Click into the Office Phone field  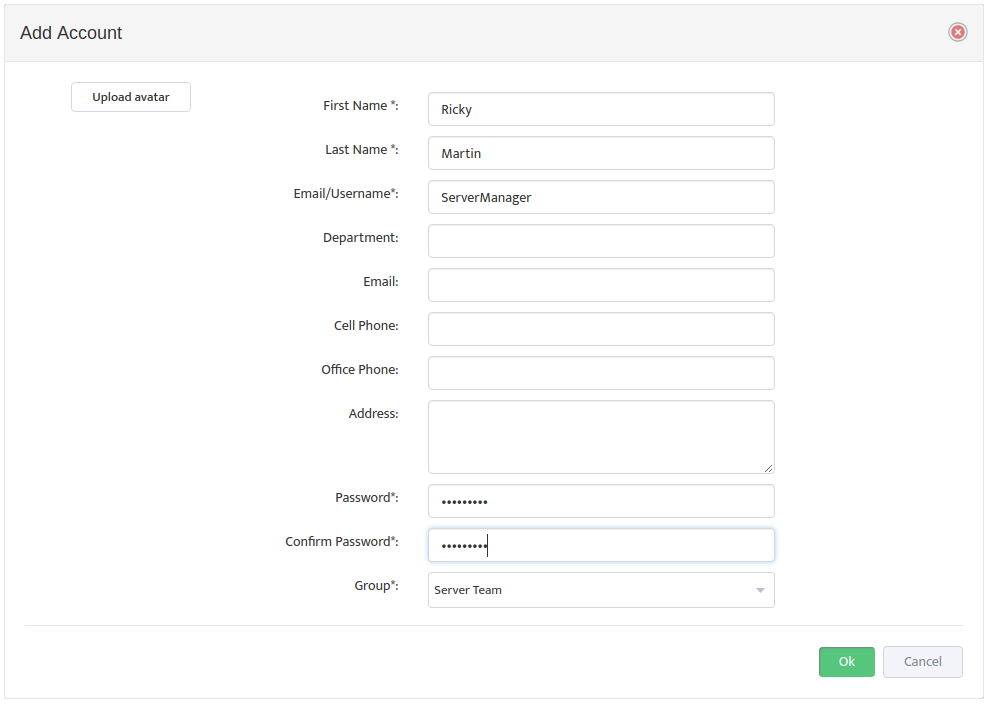(x=601, y=373)
